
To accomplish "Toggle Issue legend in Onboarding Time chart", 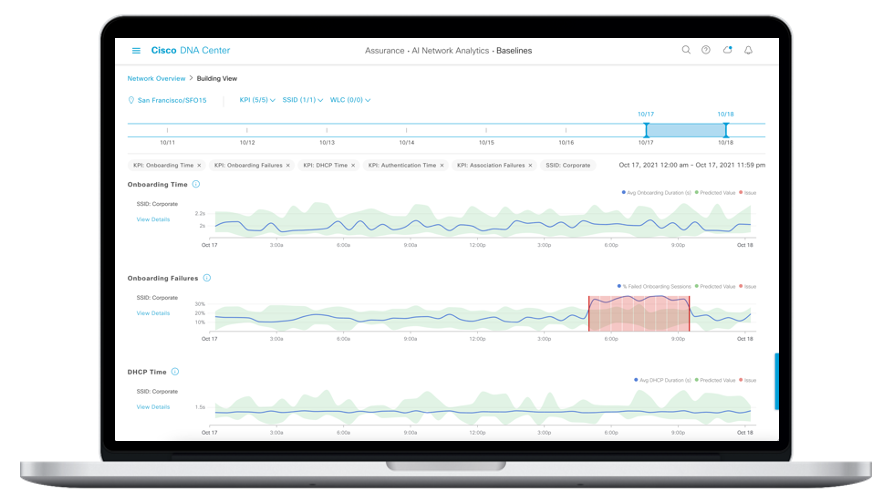I will click(x=747, y=192).
